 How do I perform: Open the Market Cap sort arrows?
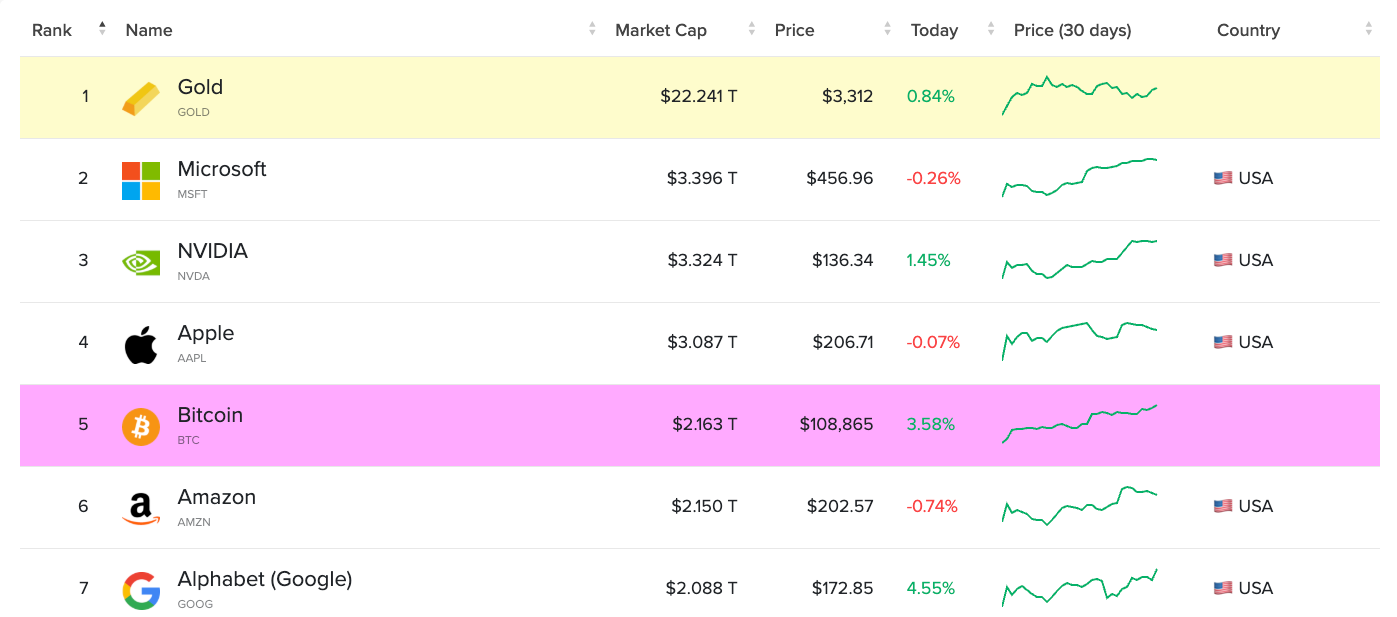click(x=750, y=29)
